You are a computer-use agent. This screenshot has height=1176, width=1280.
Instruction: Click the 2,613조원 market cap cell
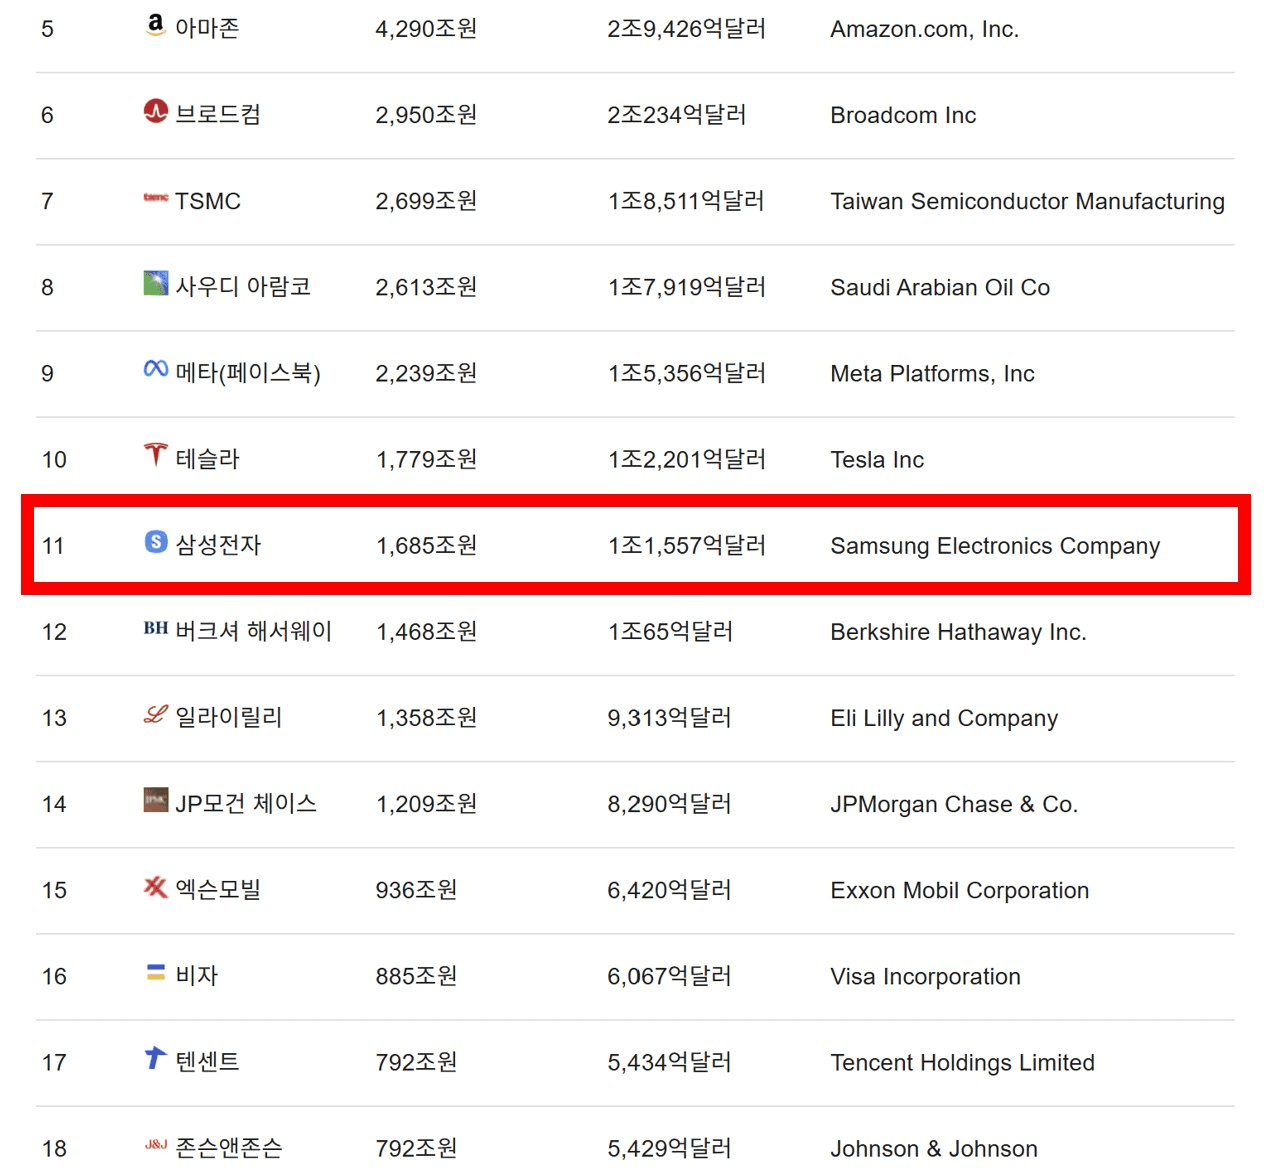pos(426,287)
